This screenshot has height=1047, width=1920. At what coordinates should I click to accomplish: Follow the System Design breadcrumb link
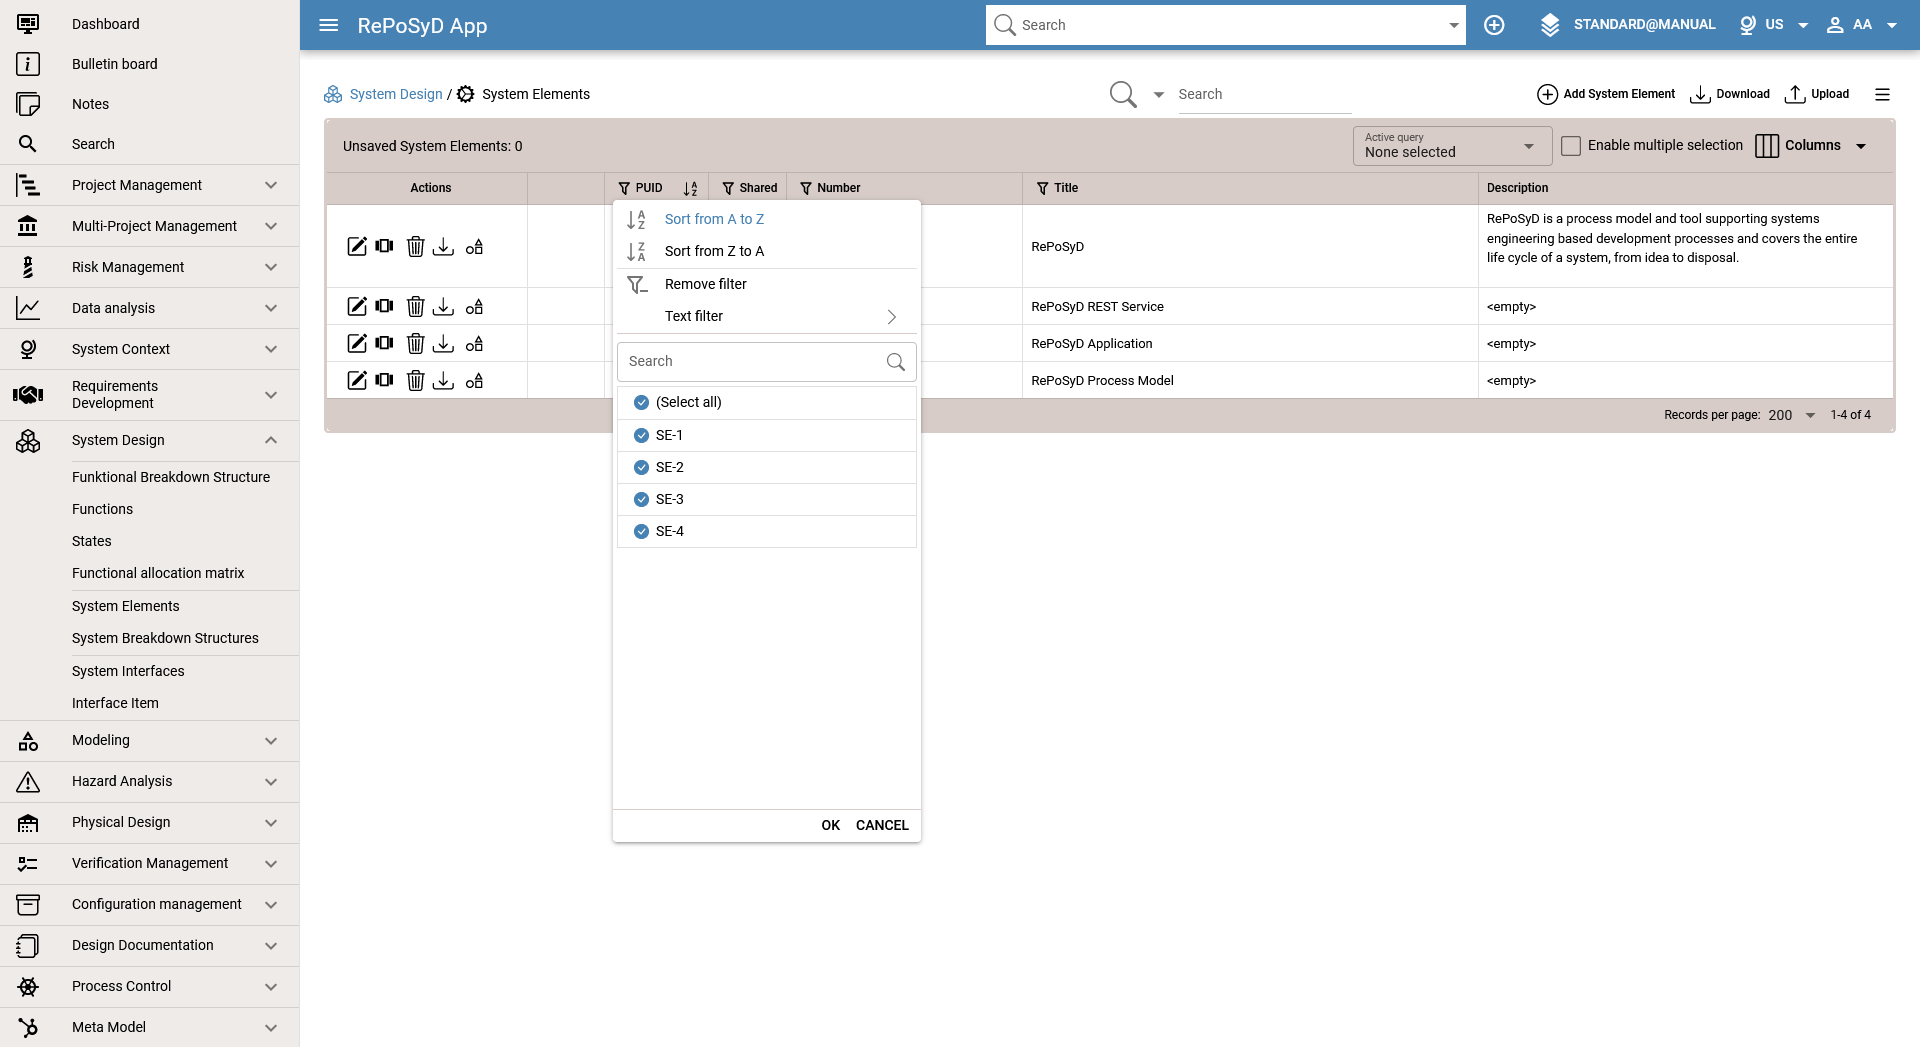tap(396, 94)
